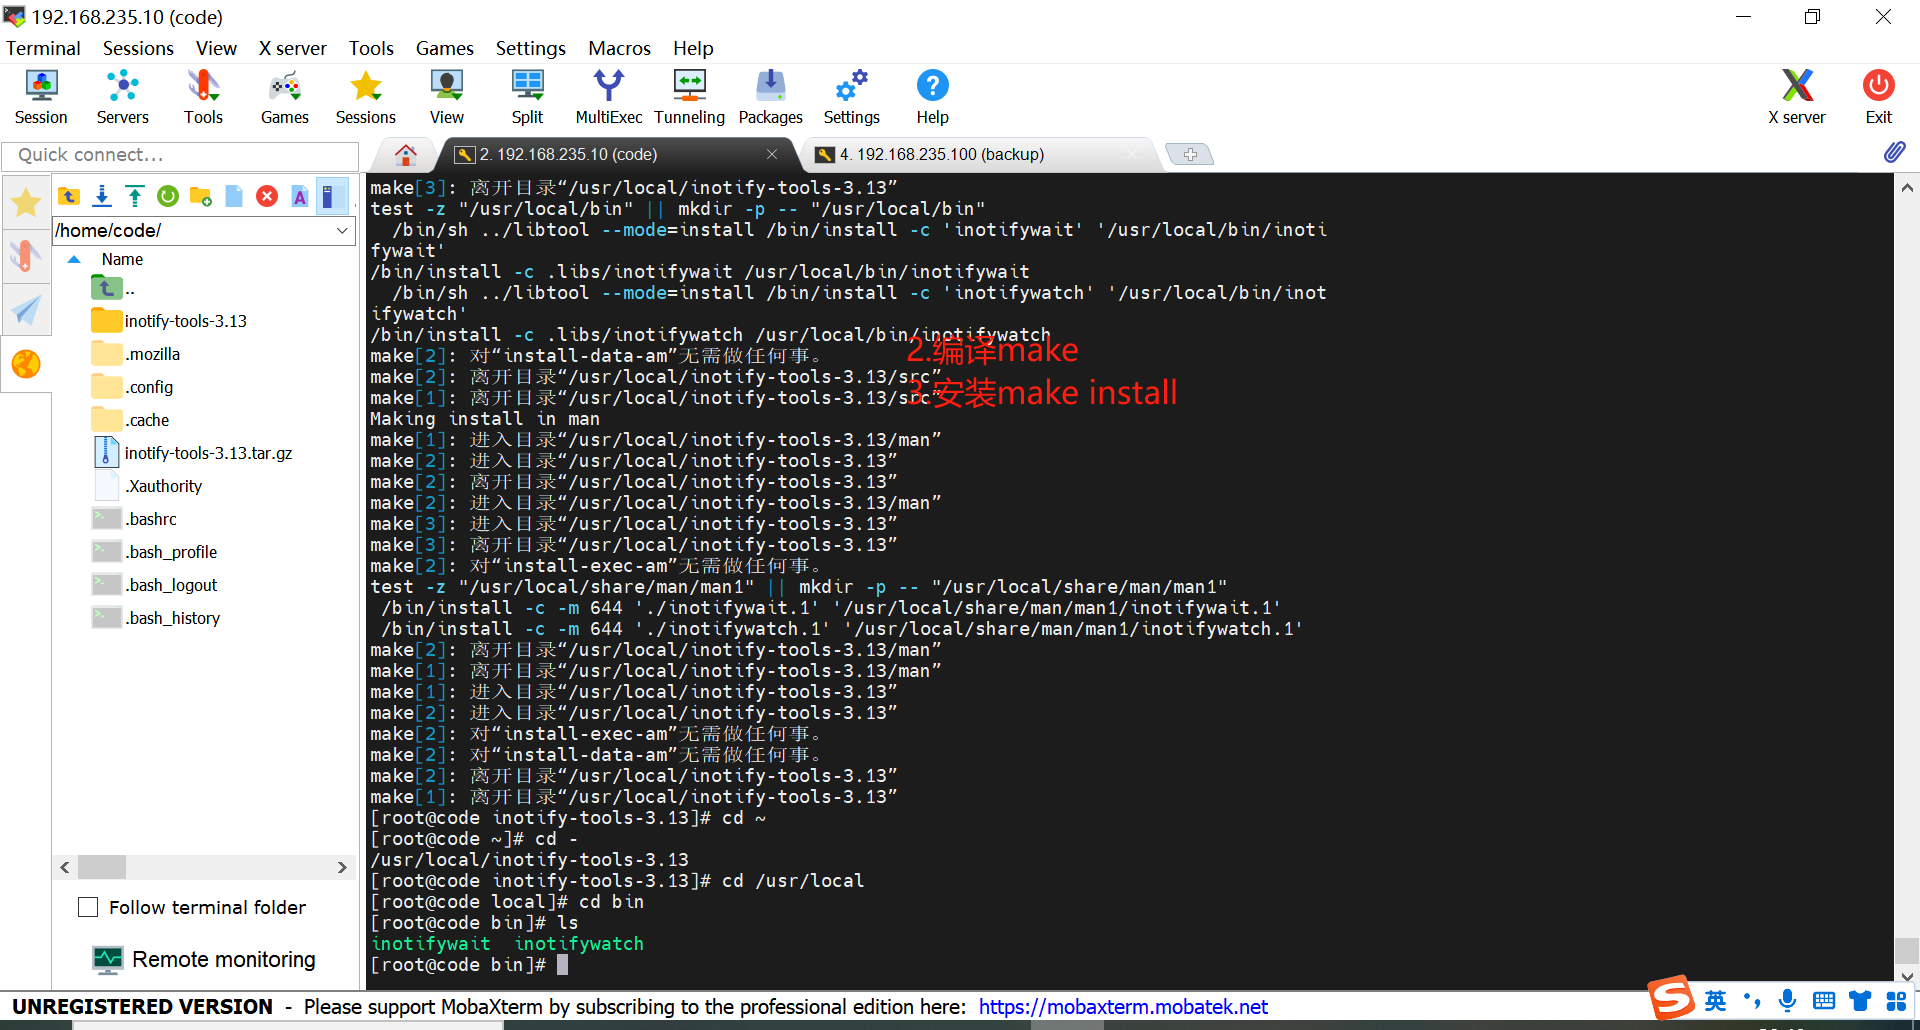Open the X server menu
Screen dimensions: 1920x1030
click(292, 48)
